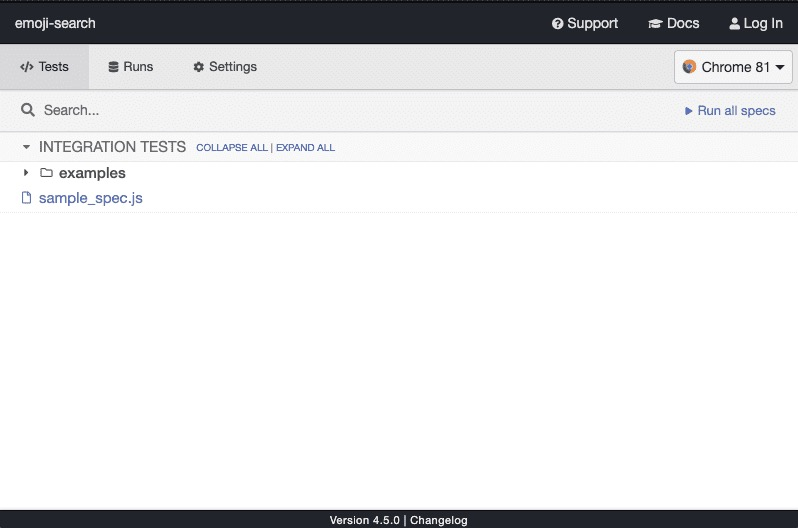
Task: Click the Version 4.5.0 footer text
Action: [x=364, y=520]
